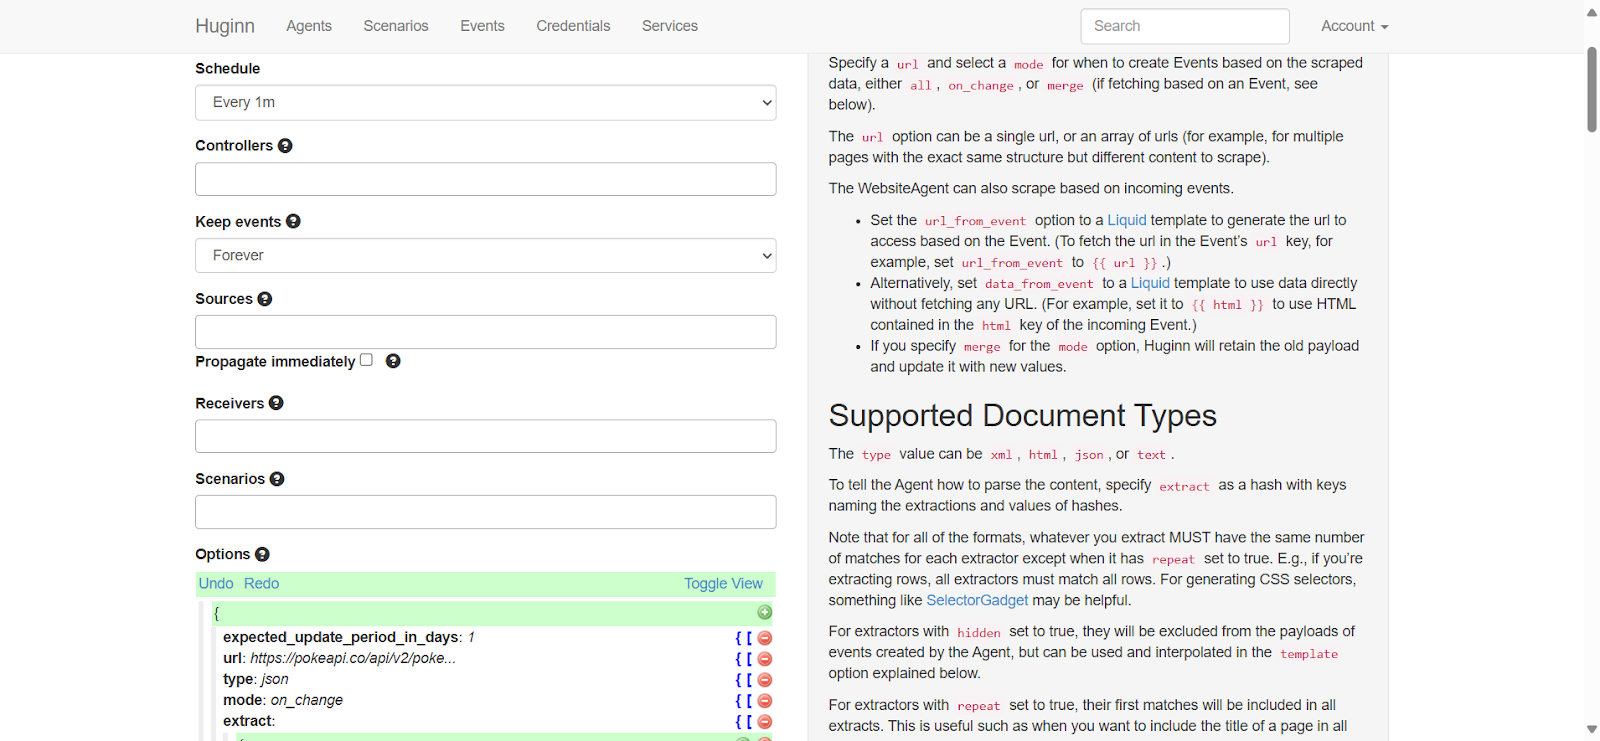Go to Huginn home
1600x741 pixels.
(225, 26)
